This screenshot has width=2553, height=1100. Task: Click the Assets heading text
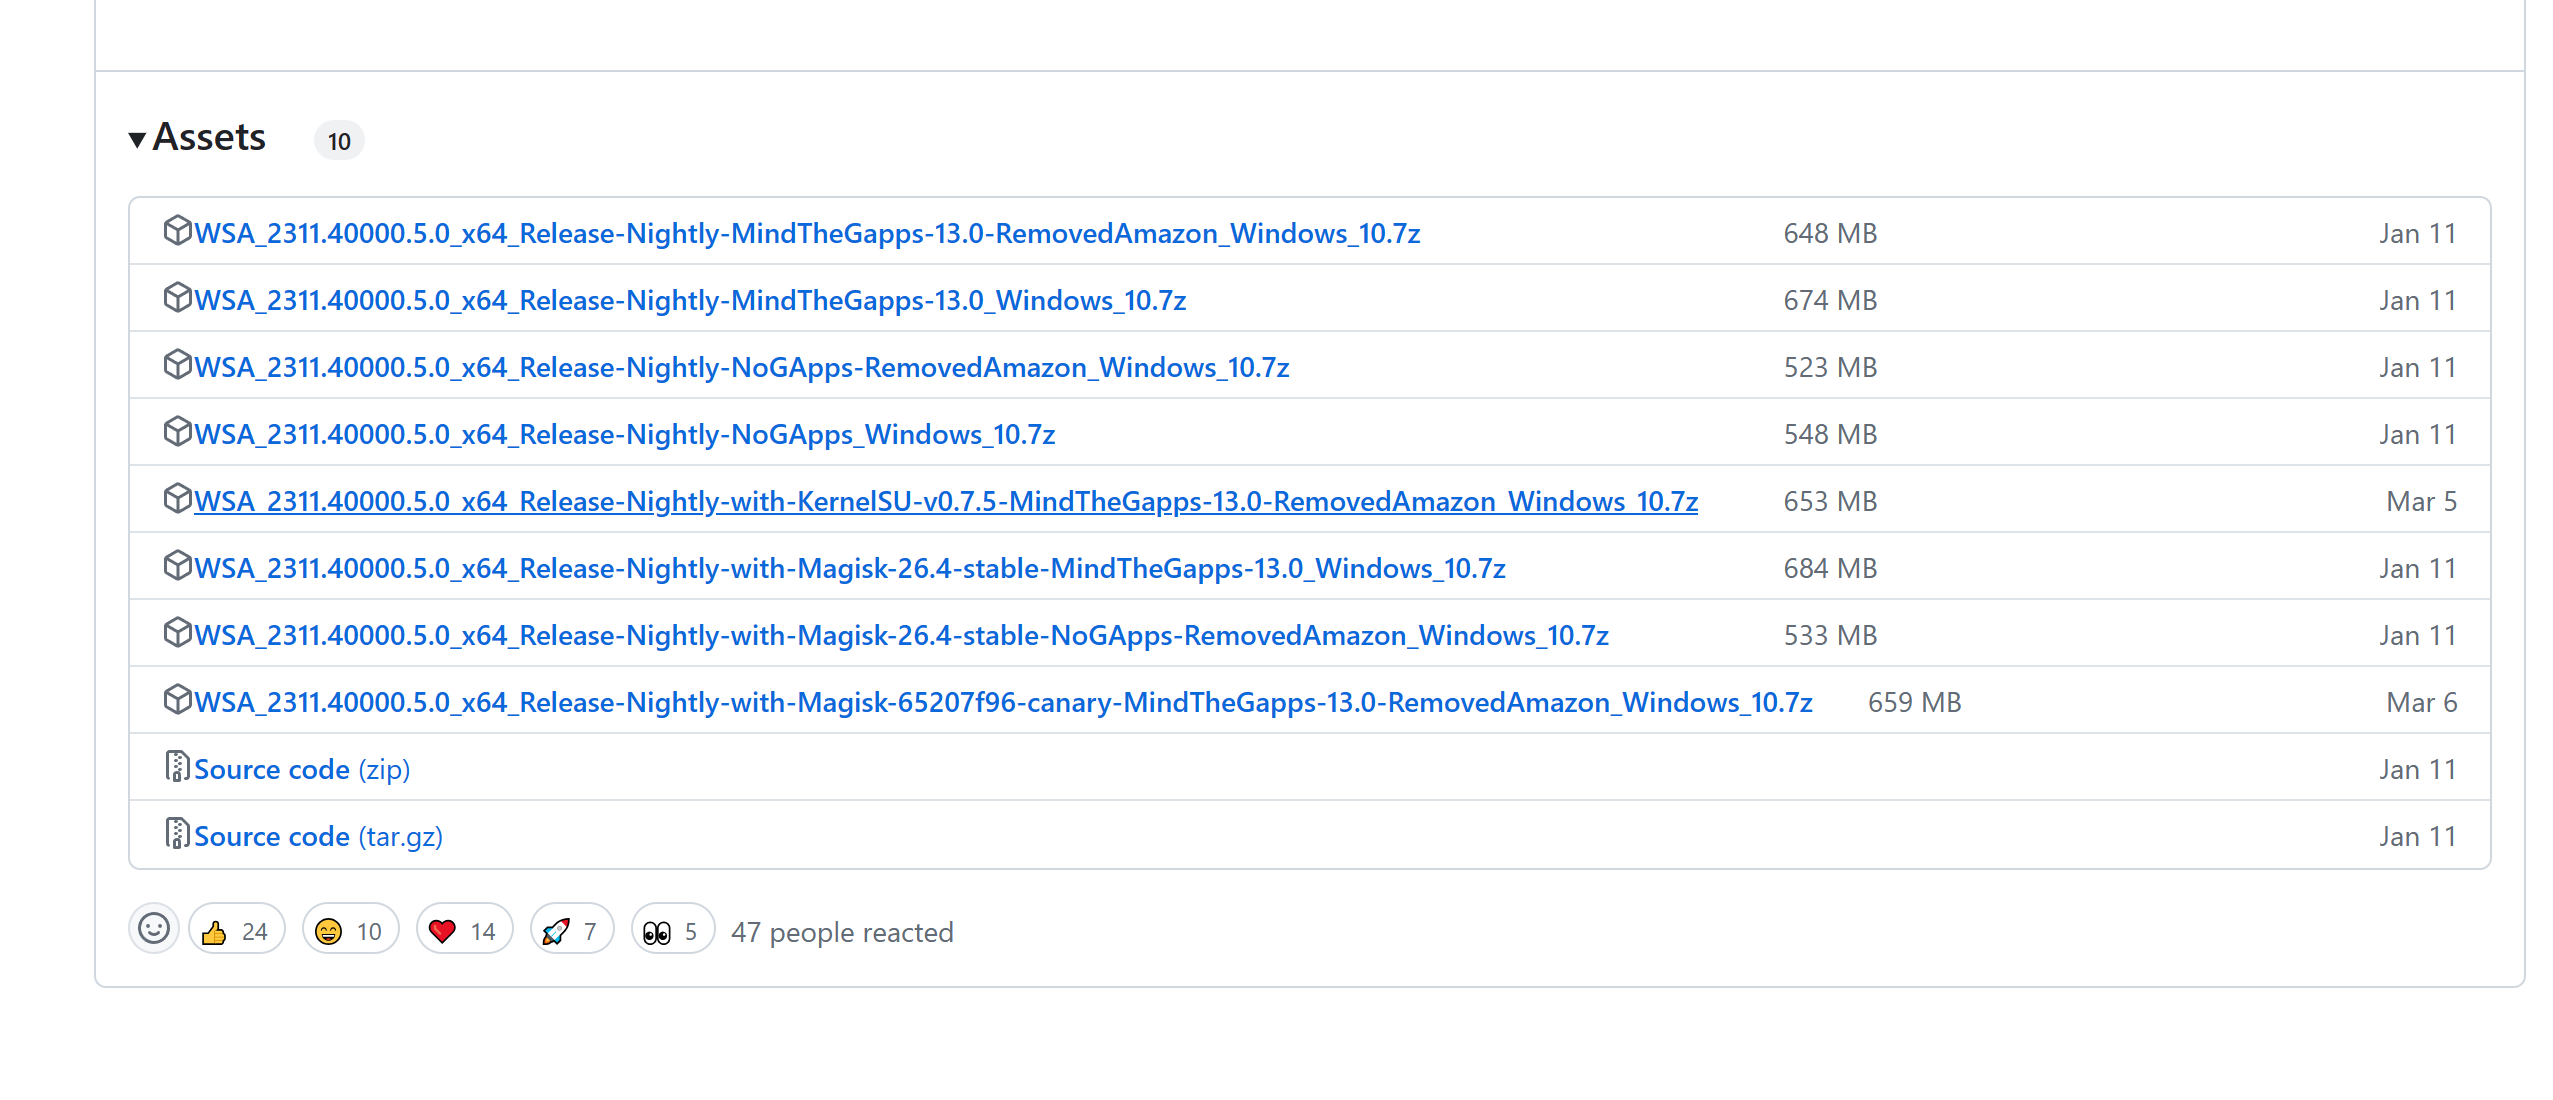[x=209, y=138]
